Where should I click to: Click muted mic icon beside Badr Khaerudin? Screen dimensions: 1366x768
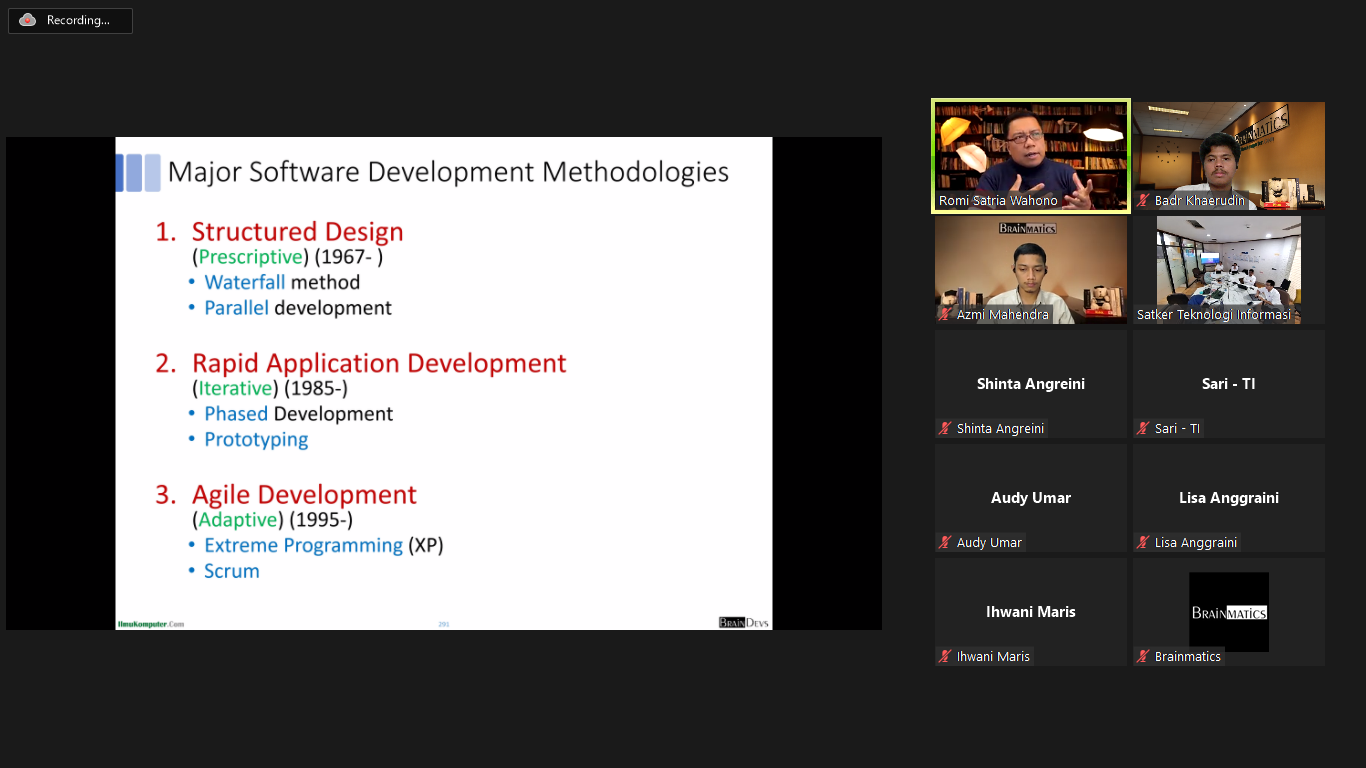(1143, 201)
